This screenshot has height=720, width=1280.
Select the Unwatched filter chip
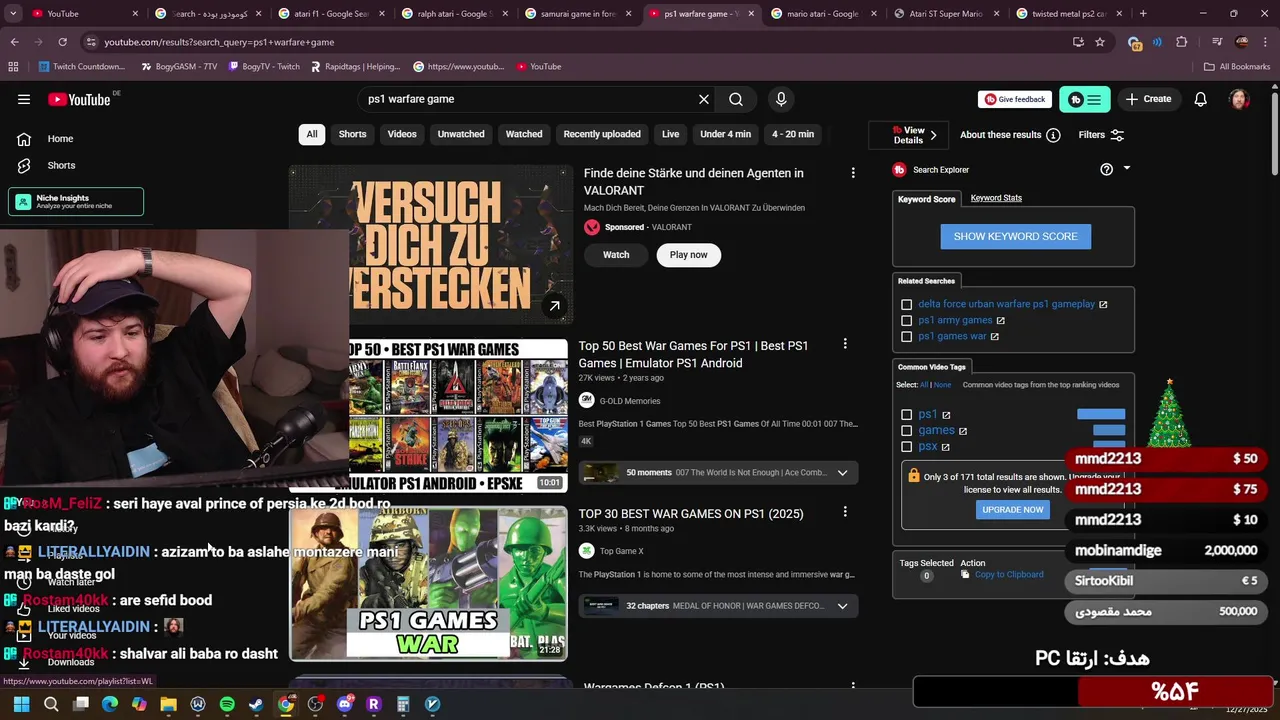pos(461,134)
